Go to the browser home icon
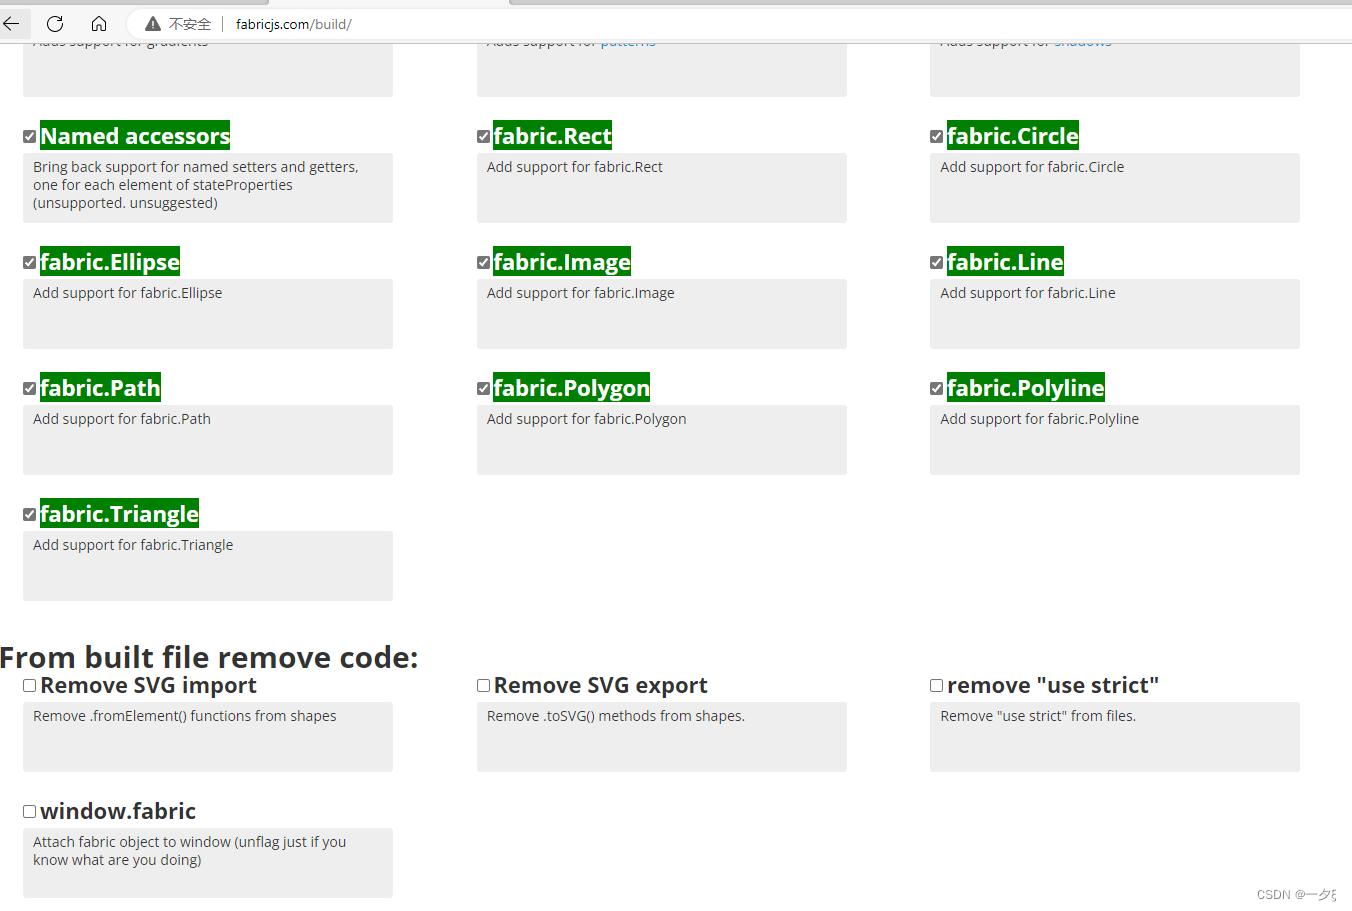This screenshot has width=1352, height=911. click(99, 23)
